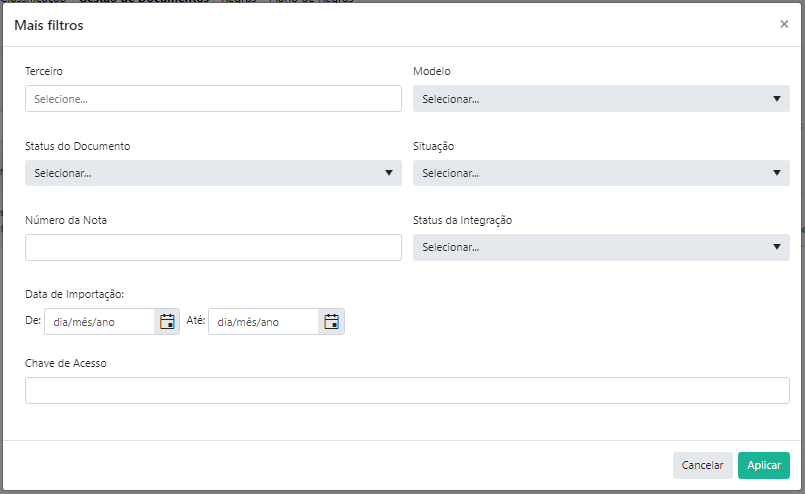Select the De dia/mês/ano date field
Image resolution: width=805 pixels, height=494 pixels.
(x=100, y=321)
